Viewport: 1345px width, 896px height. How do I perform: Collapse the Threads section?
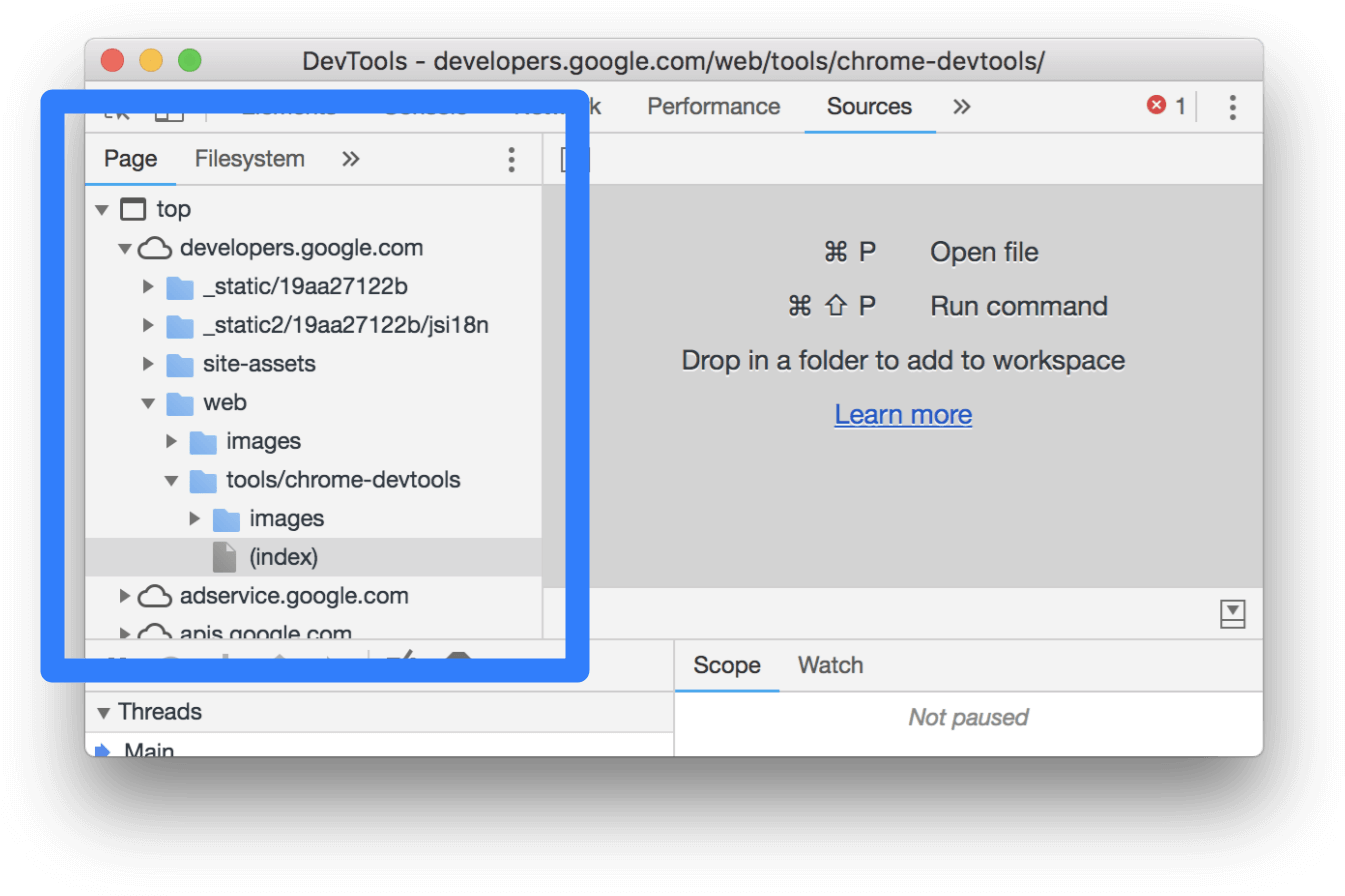pyautogui.click(x=102, y=713)
